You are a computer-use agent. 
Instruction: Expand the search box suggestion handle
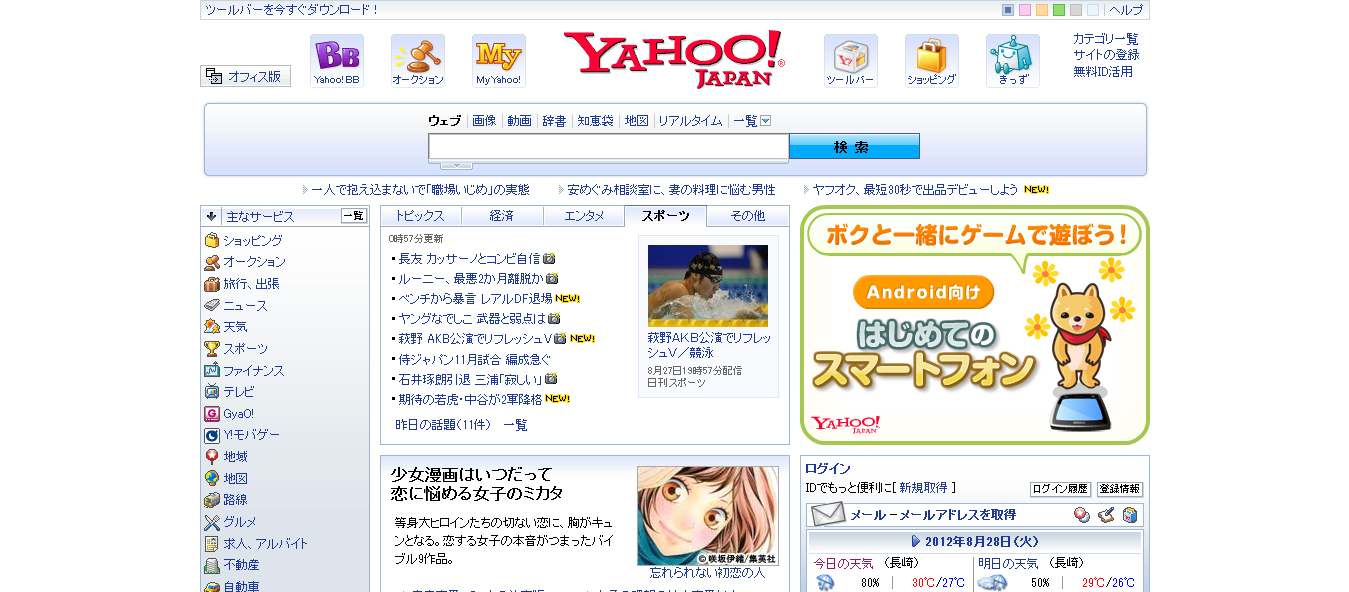[456, 165]
